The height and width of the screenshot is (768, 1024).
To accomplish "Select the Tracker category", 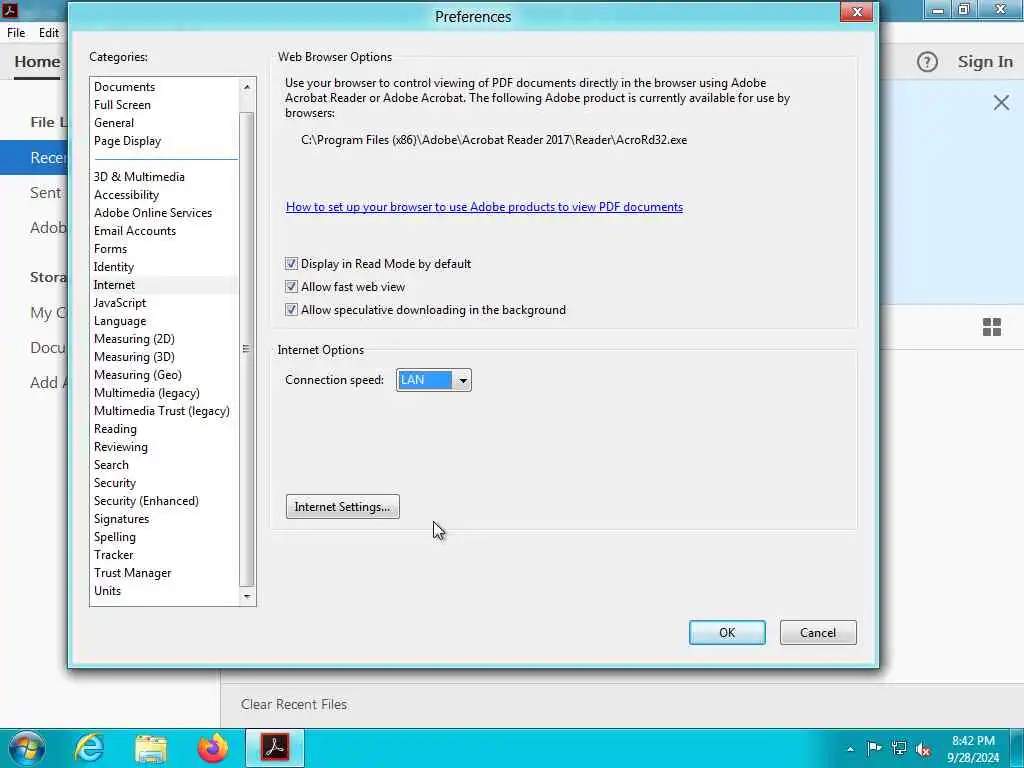I will [x=113, y=555].
